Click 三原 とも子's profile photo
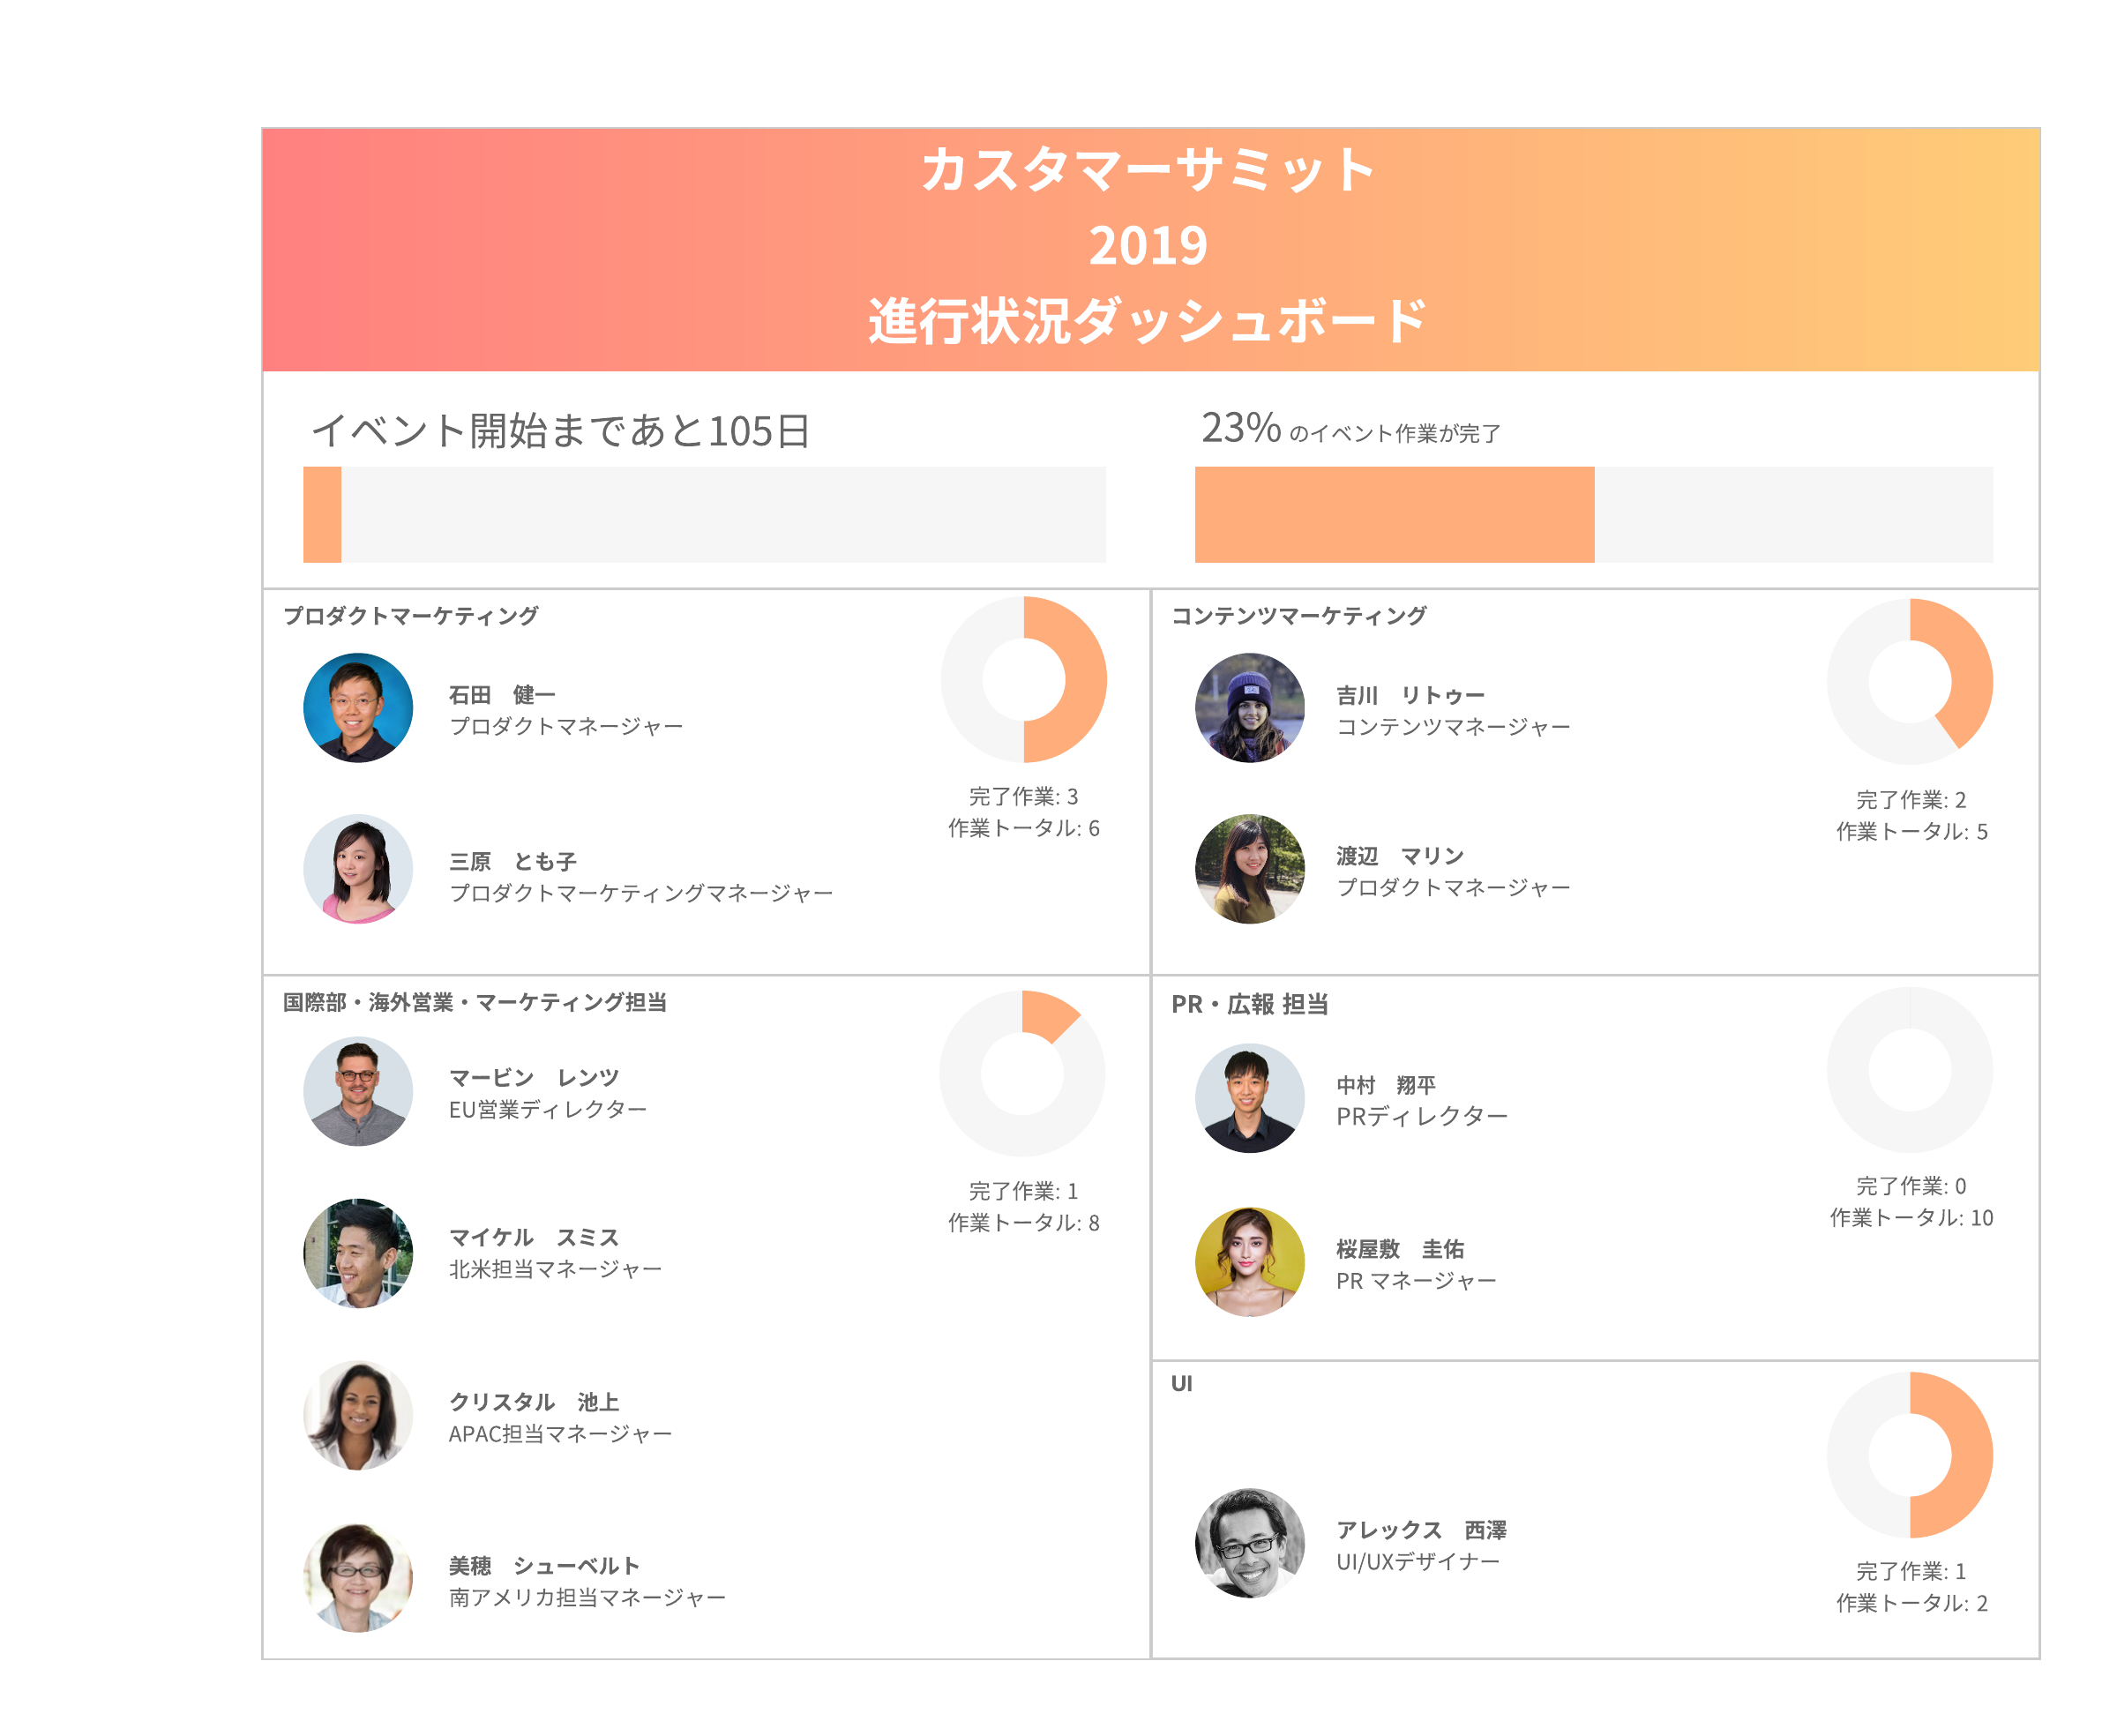 357,868
